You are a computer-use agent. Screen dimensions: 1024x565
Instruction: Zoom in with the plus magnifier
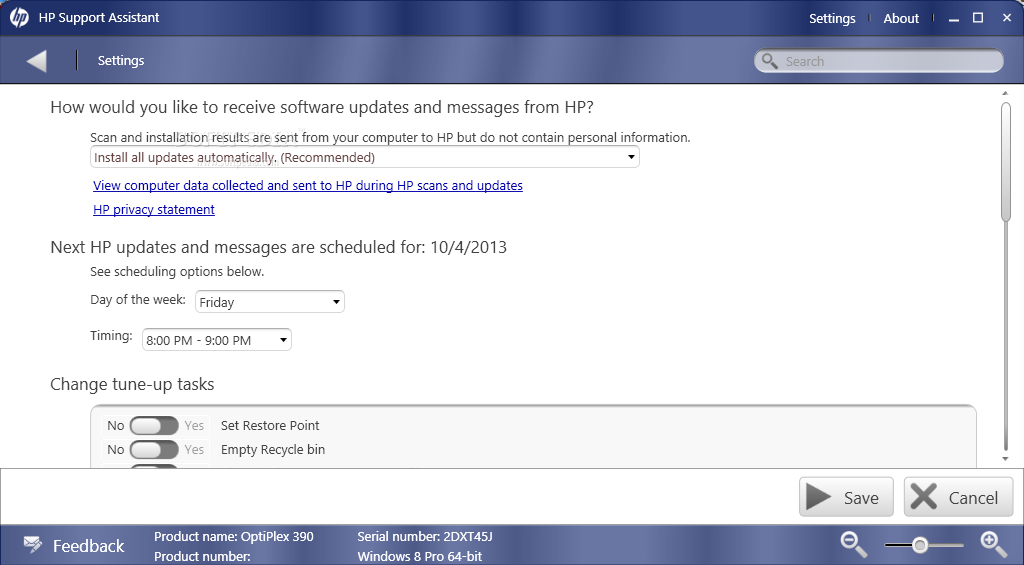[x=993, y=543]
